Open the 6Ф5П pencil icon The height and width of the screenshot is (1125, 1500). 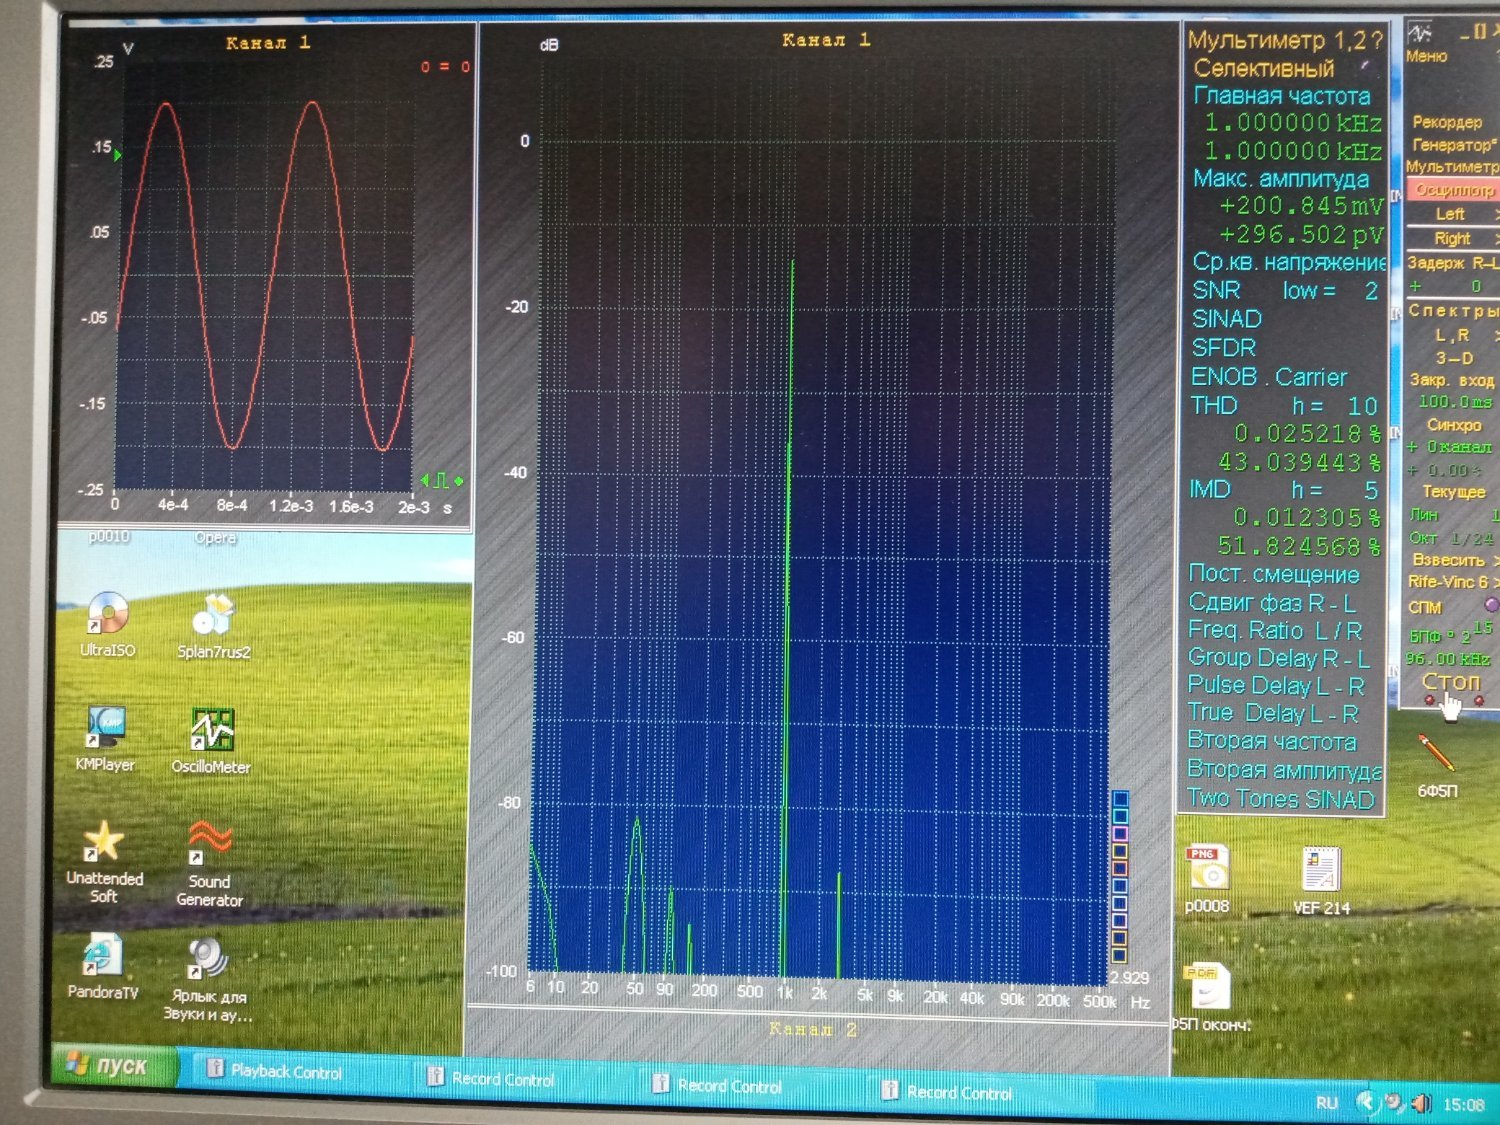coord(1436,753)
